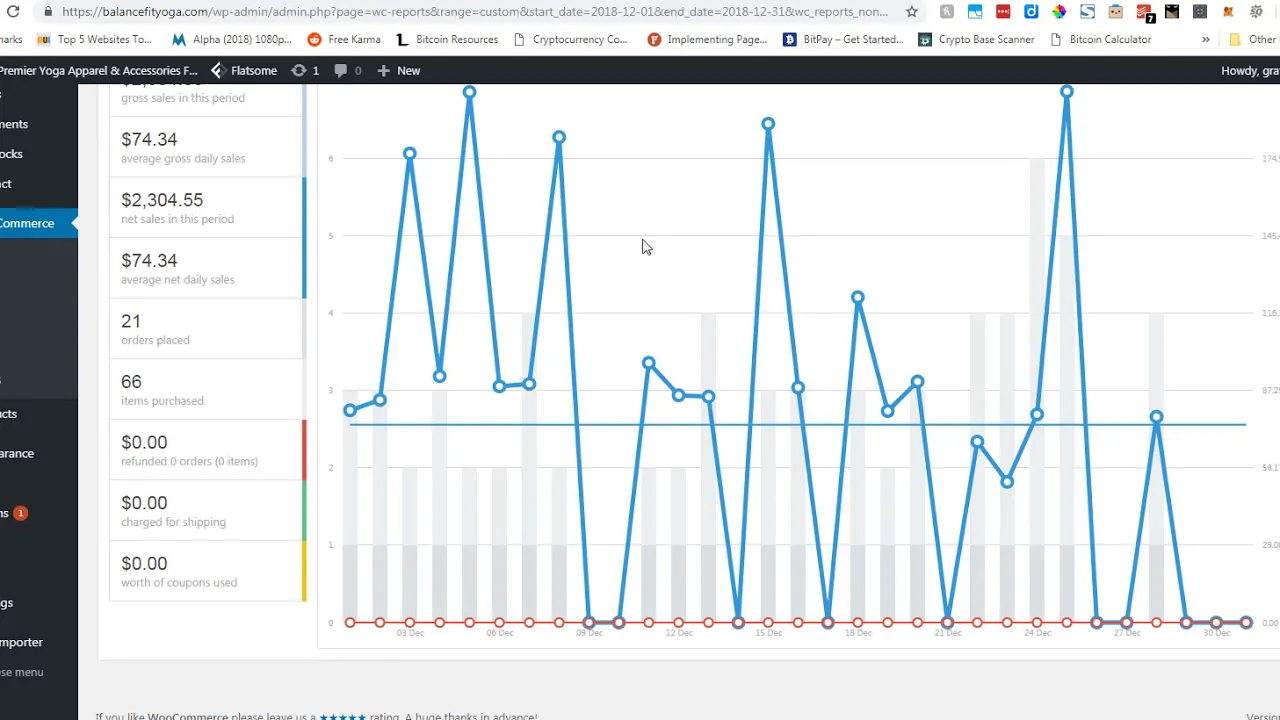Click the yellow coupons color bar in legend
The width and height of the screenshot is (1280, 720).
[304, 571]
